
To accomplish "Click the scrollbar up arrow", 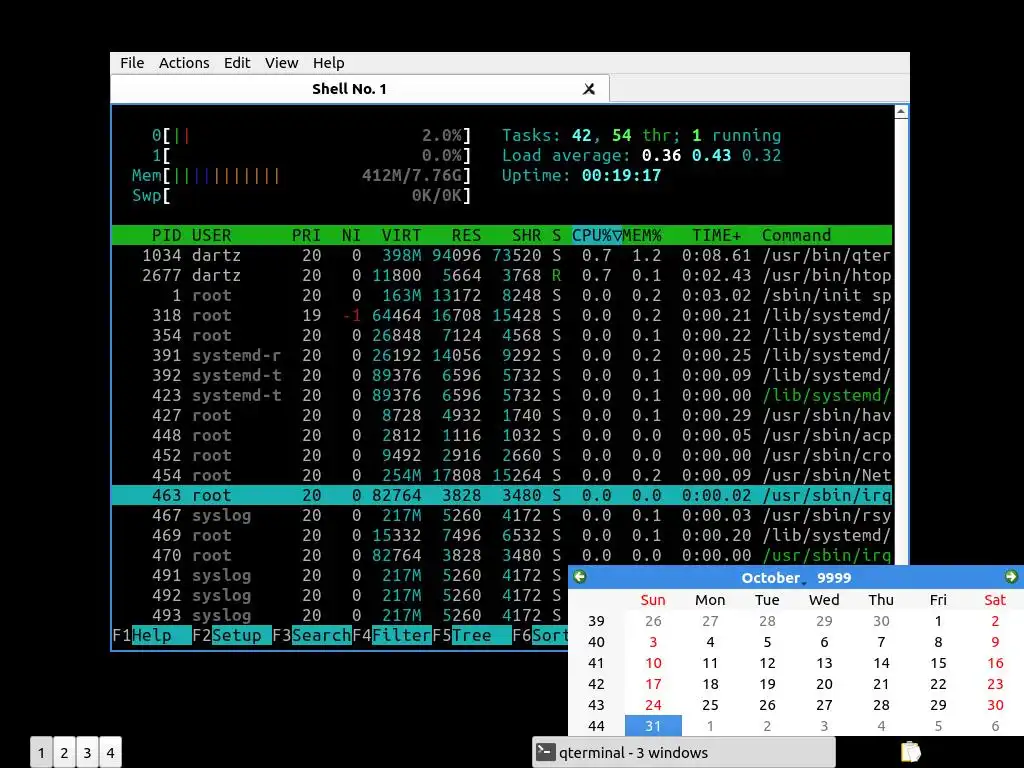I will 901,112.
